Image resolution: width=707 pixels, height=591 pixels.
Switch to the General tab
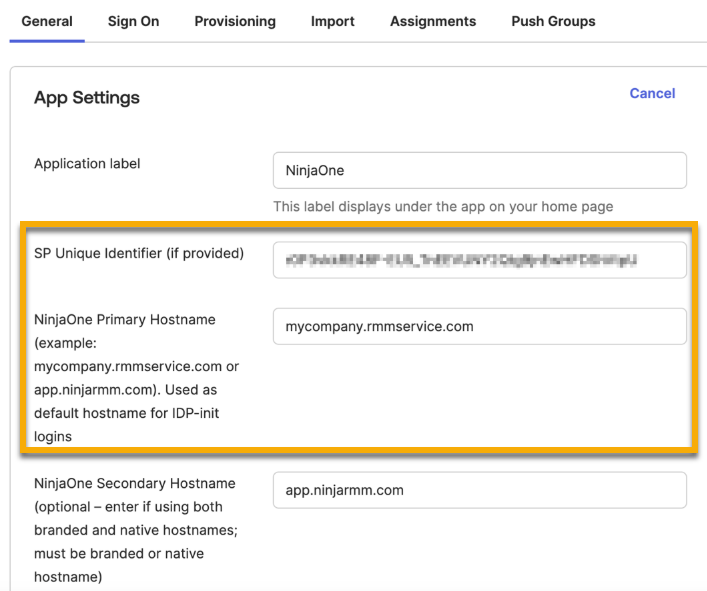47,21
